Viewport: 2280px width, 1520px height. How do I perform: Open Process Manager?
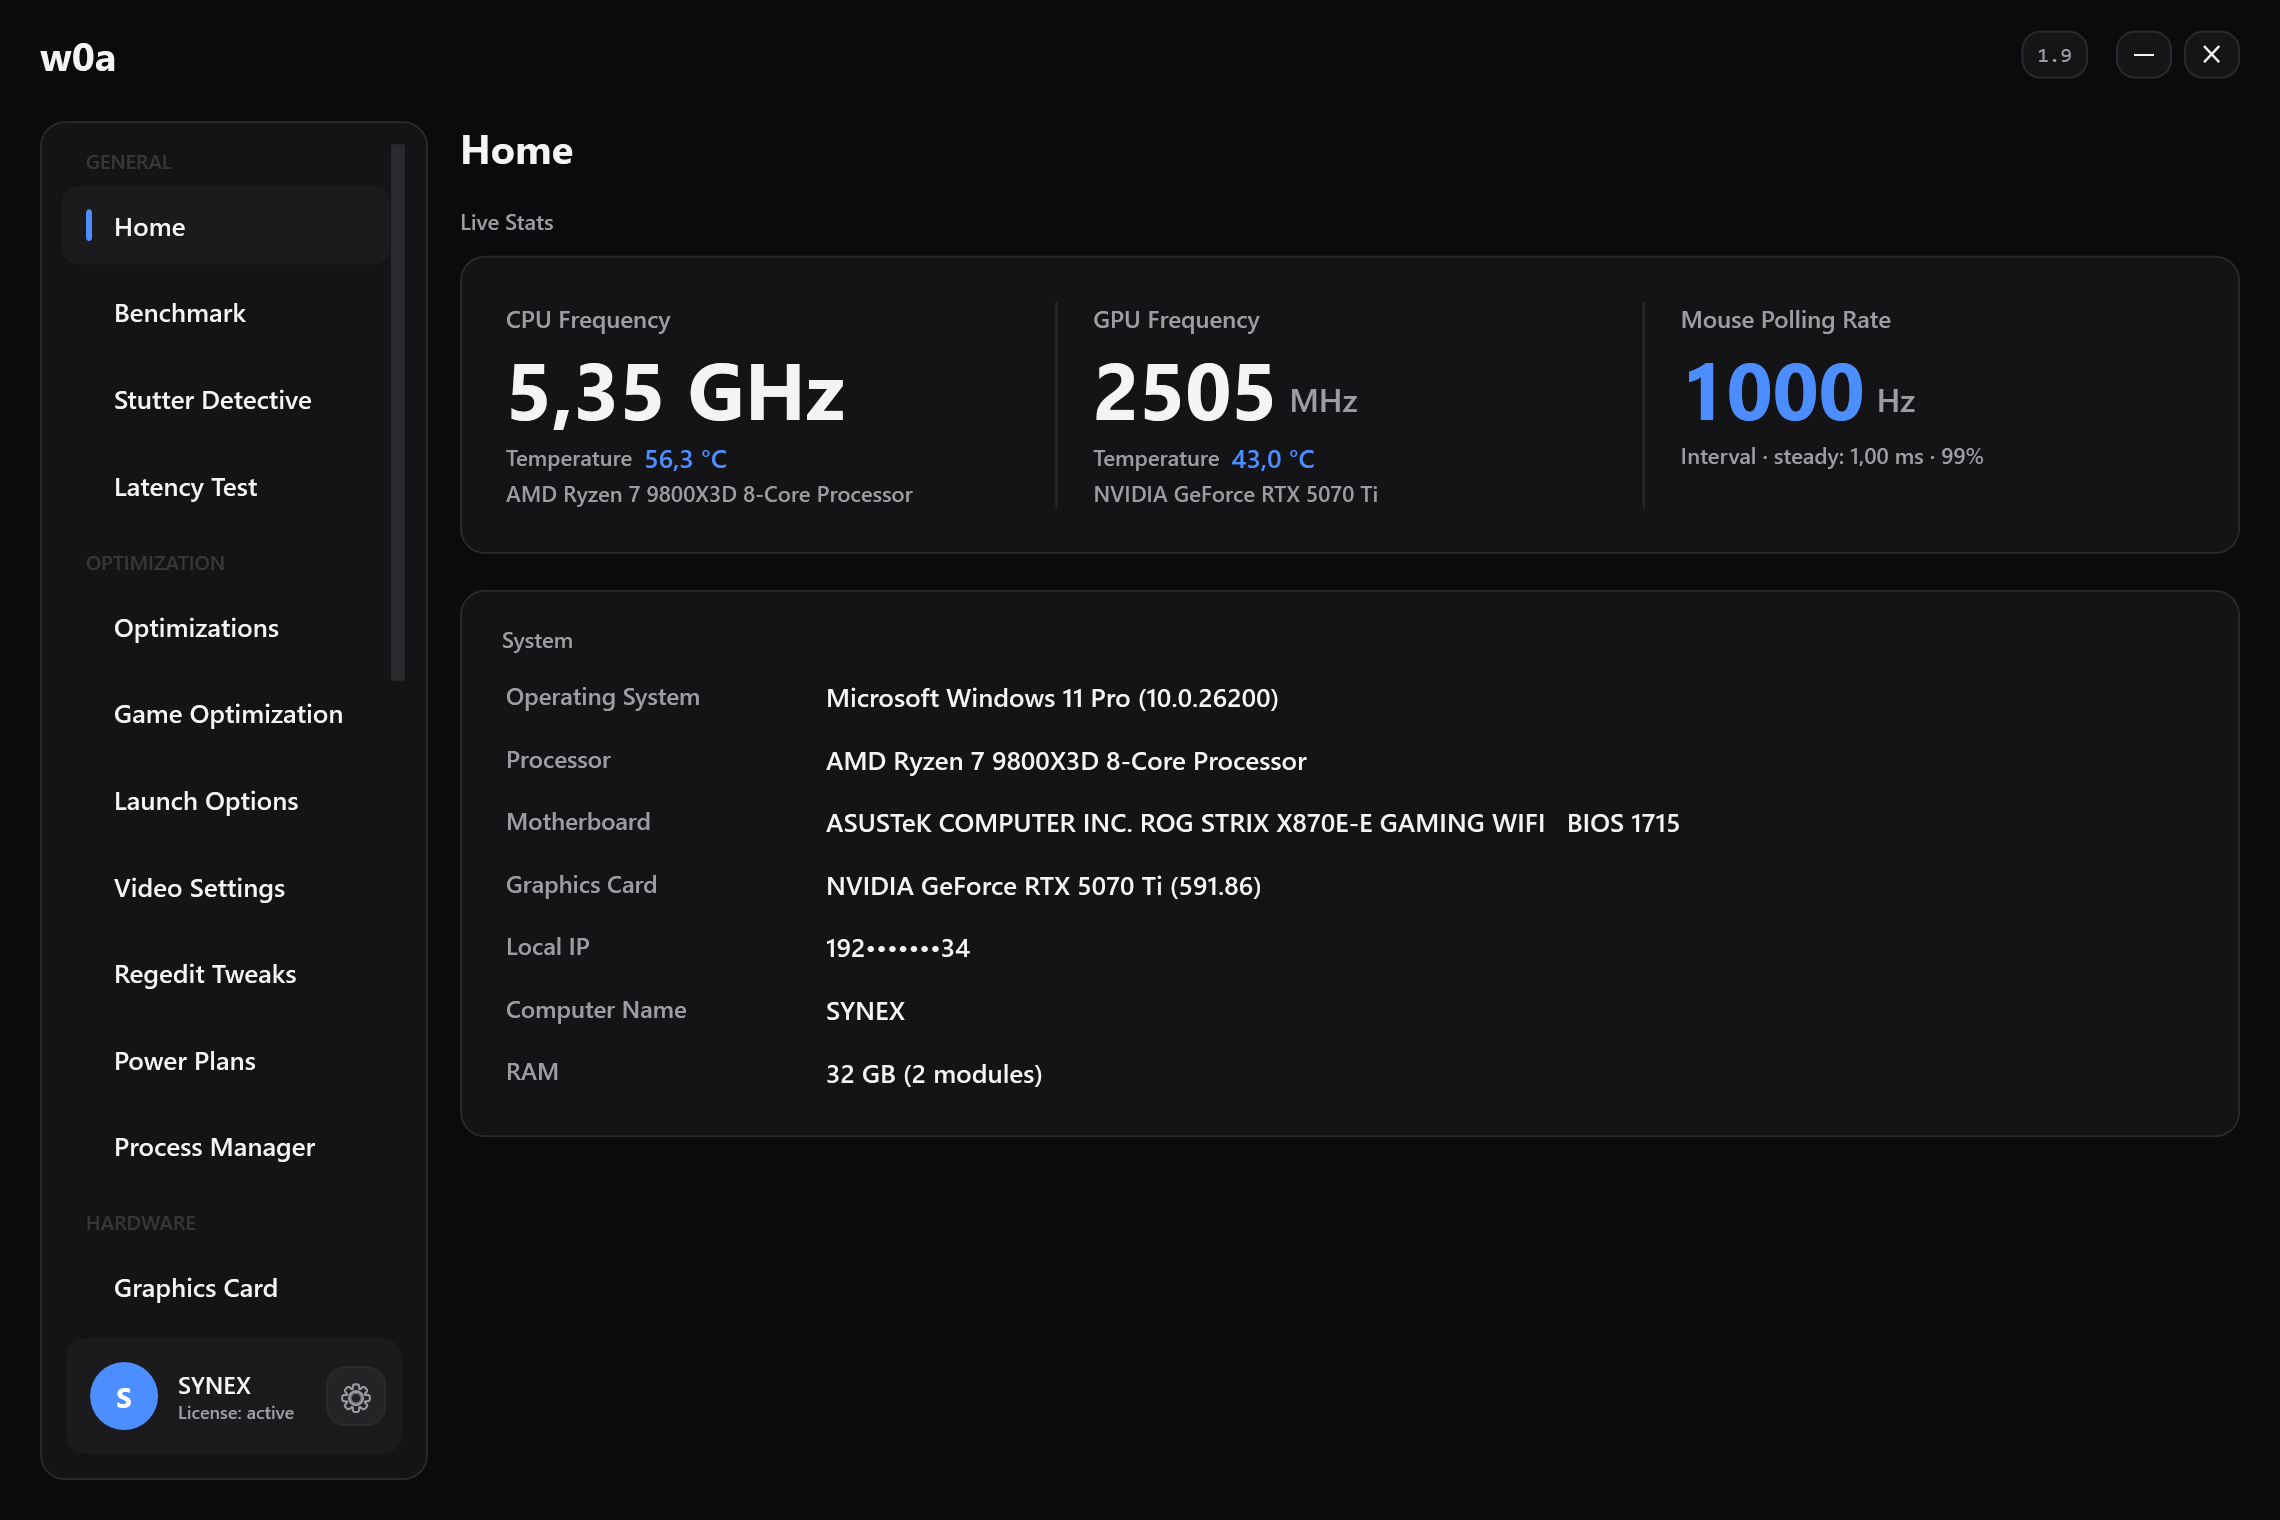(x=226, y=1147)
